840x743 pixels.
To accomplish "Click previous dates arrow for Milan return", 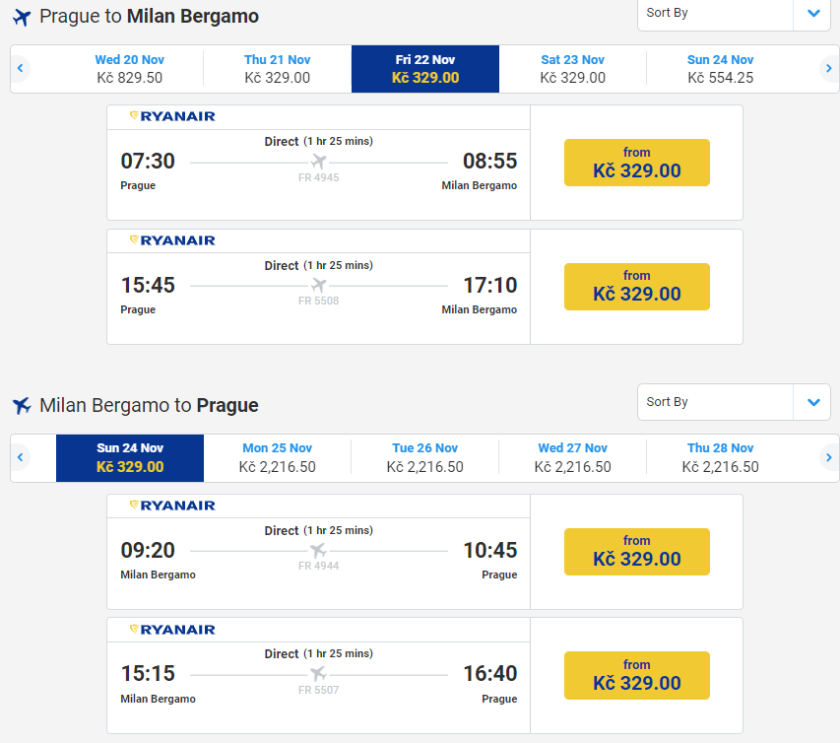I will pyautogui.click(x=20, y=457).
